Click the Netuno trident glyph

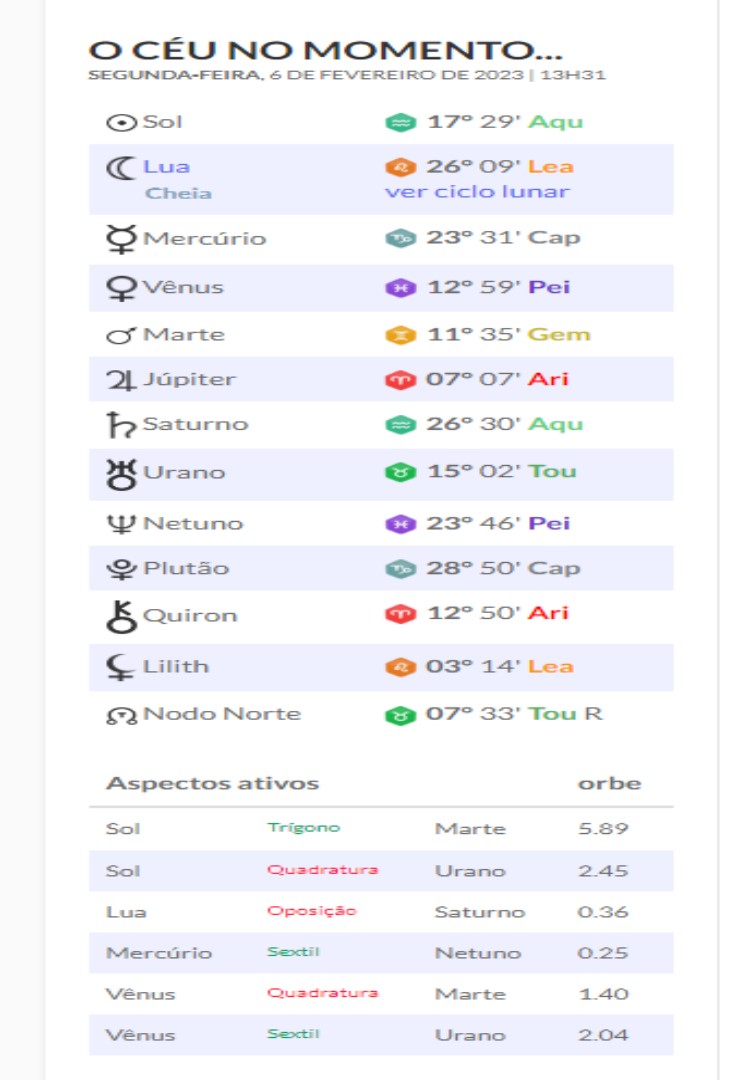tap(121, 523)
